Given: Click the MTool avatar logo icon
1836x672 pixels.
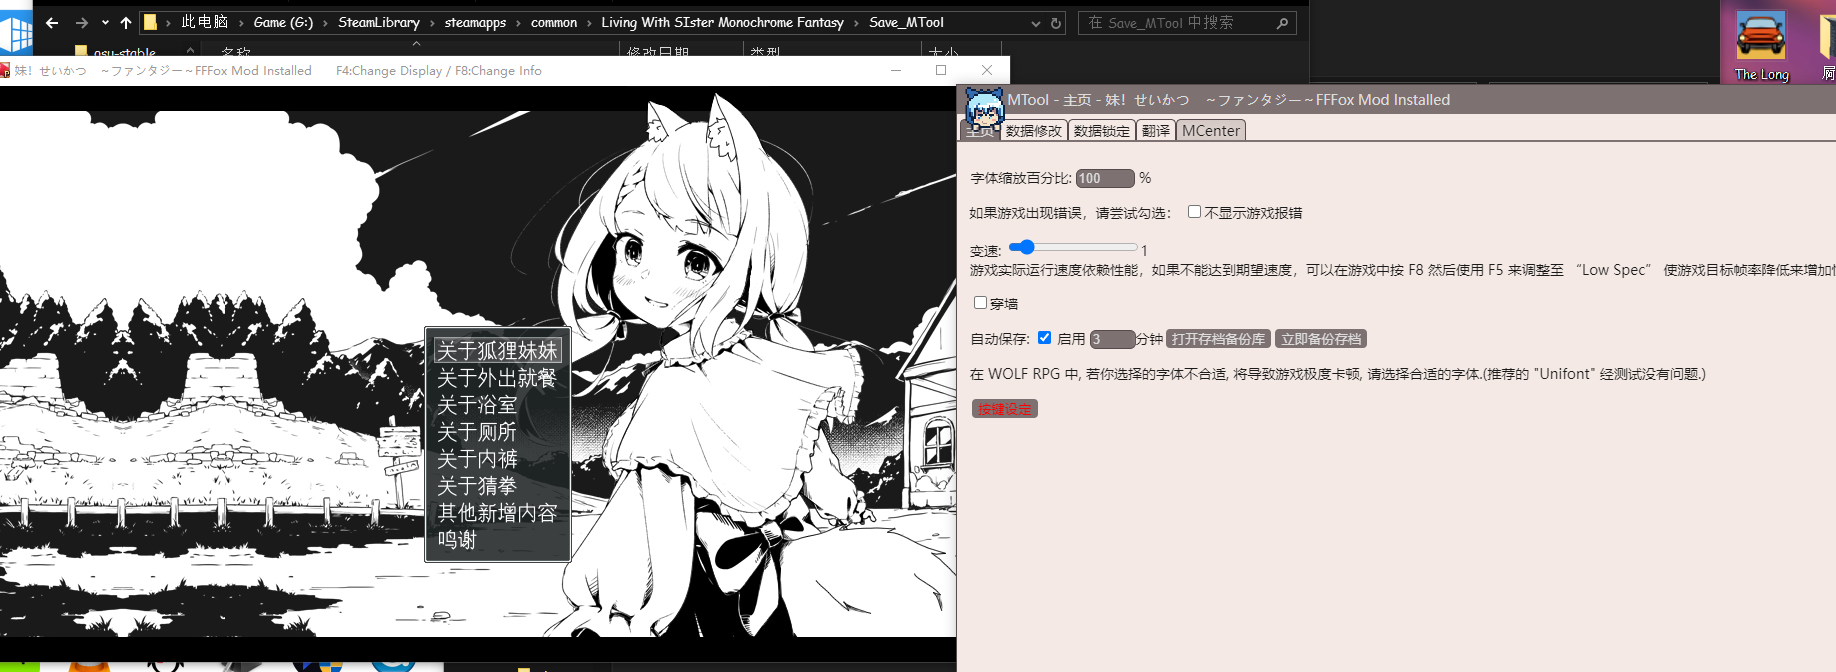Looking at the screenshot, I should (984, 107).
